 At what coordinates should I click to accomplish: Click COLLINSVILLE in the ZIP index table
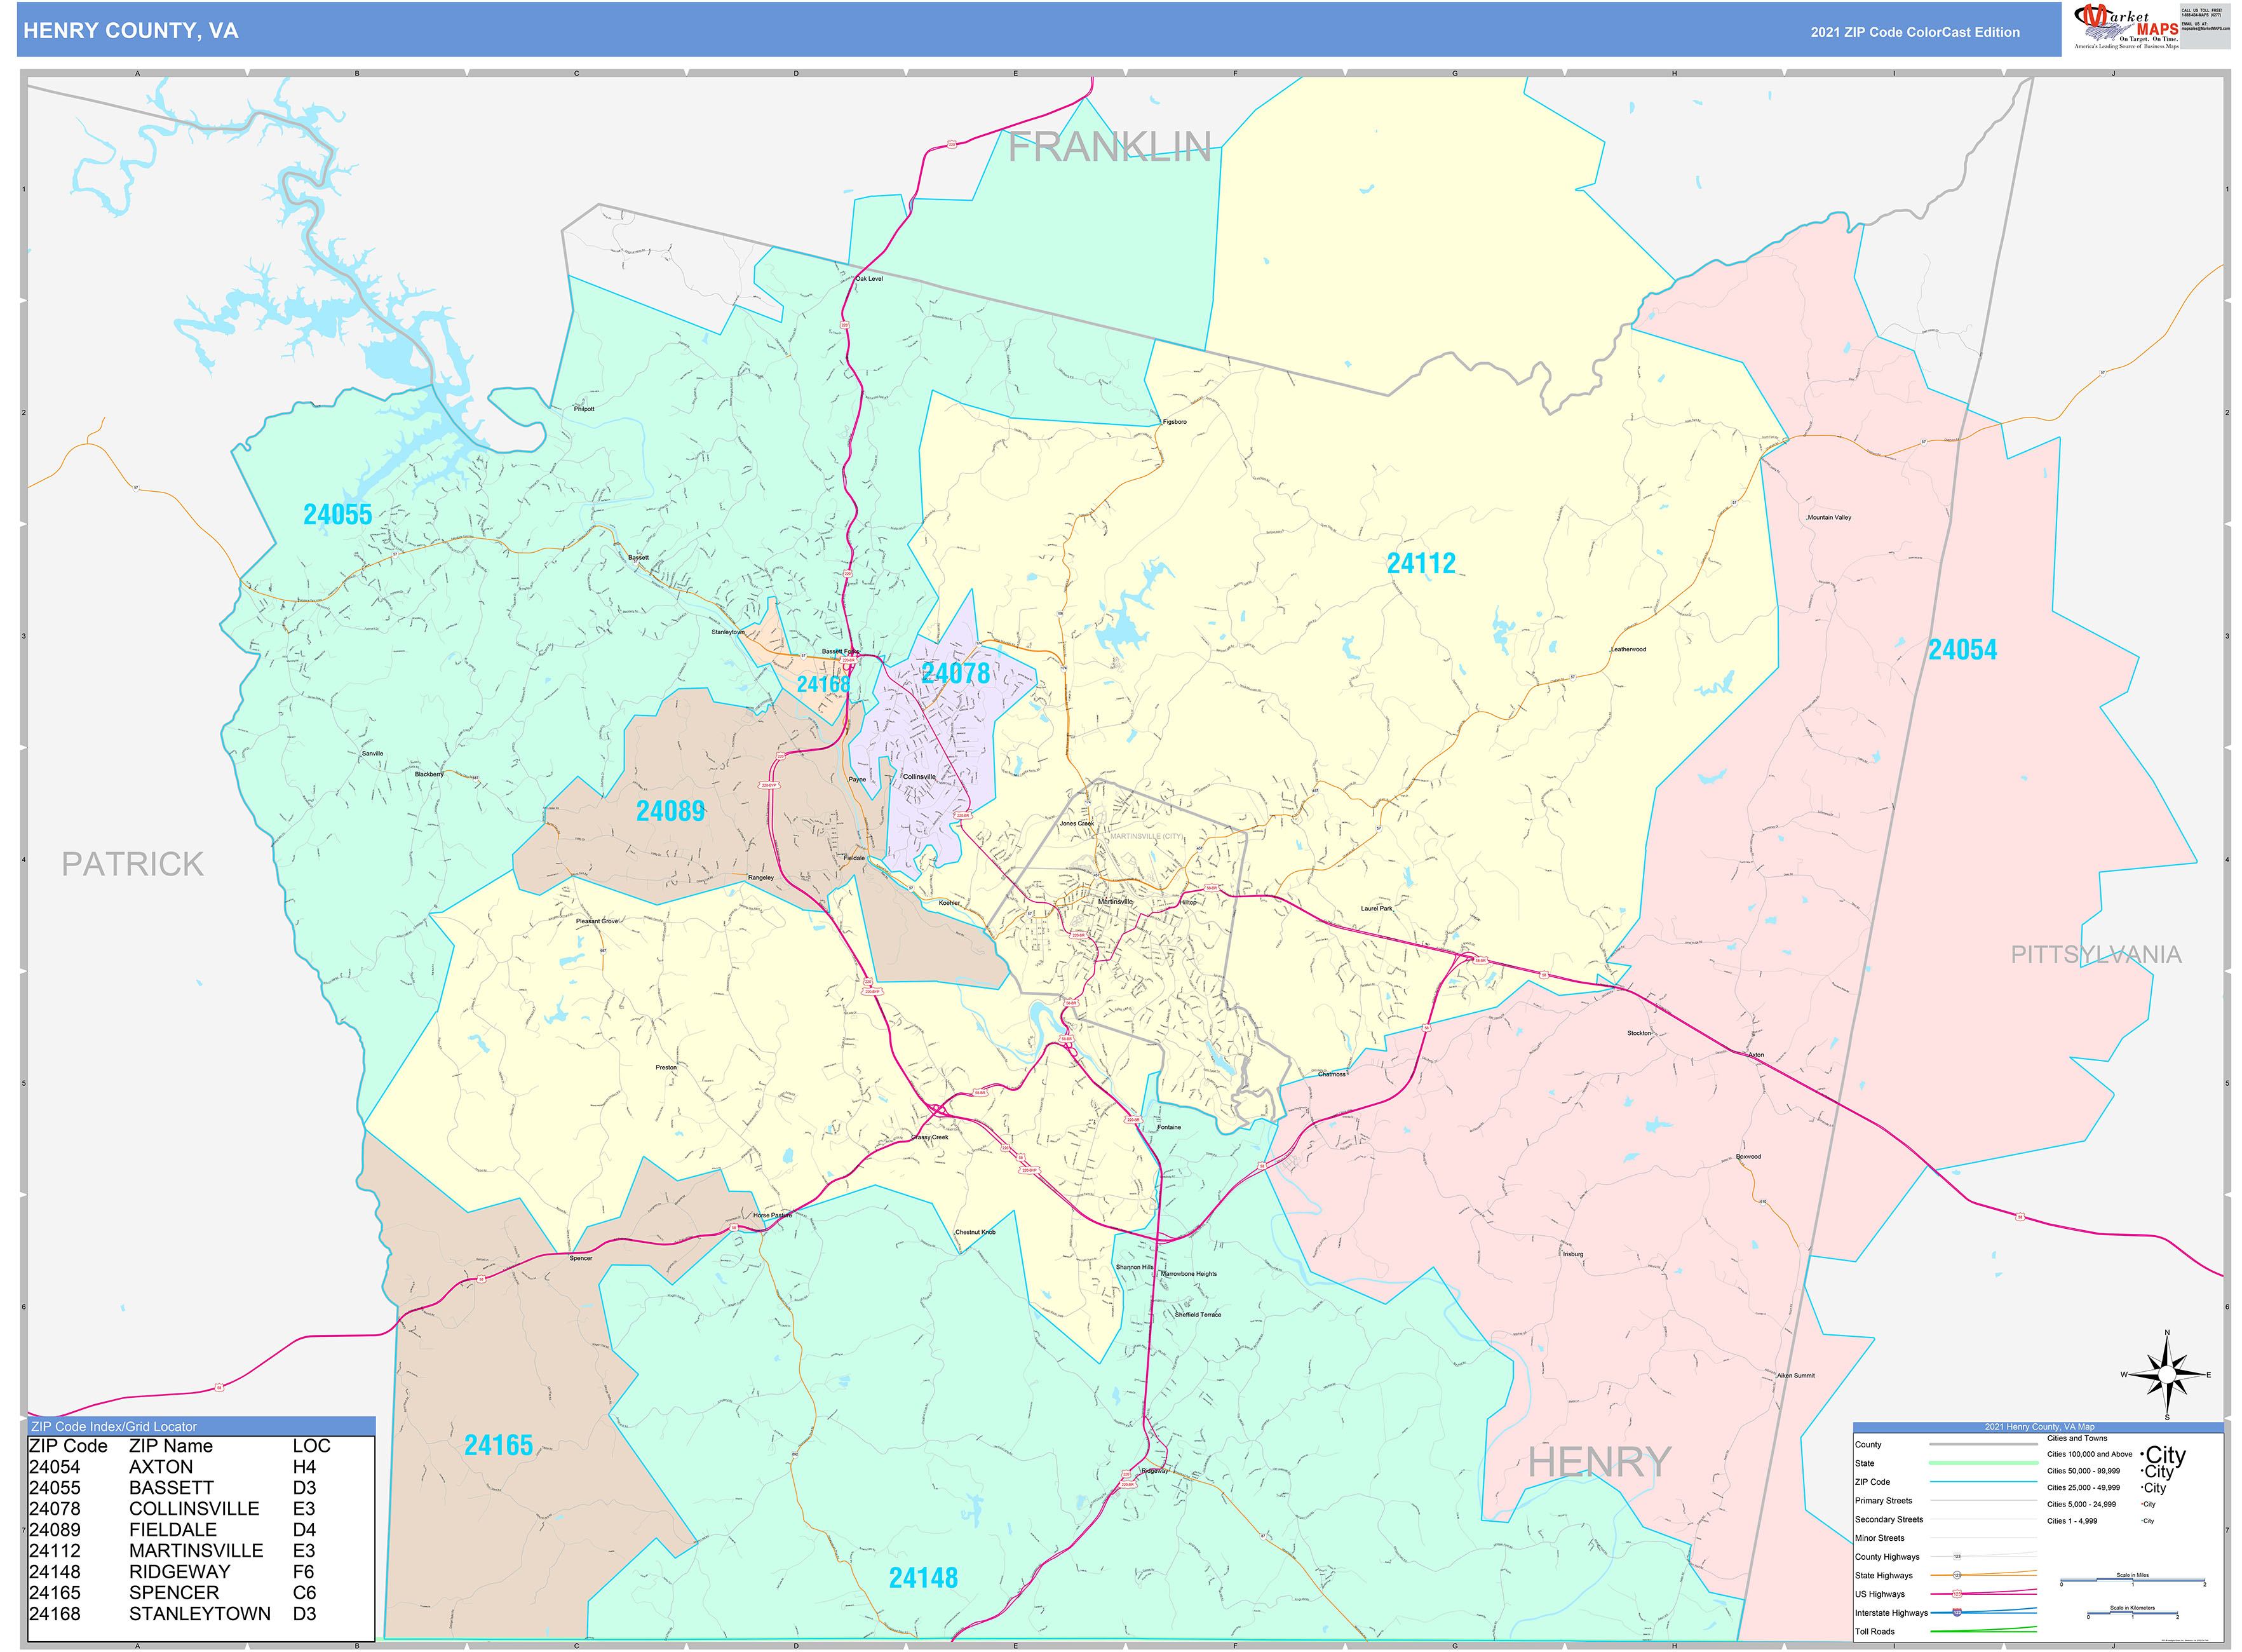(x=194, y=1509)
